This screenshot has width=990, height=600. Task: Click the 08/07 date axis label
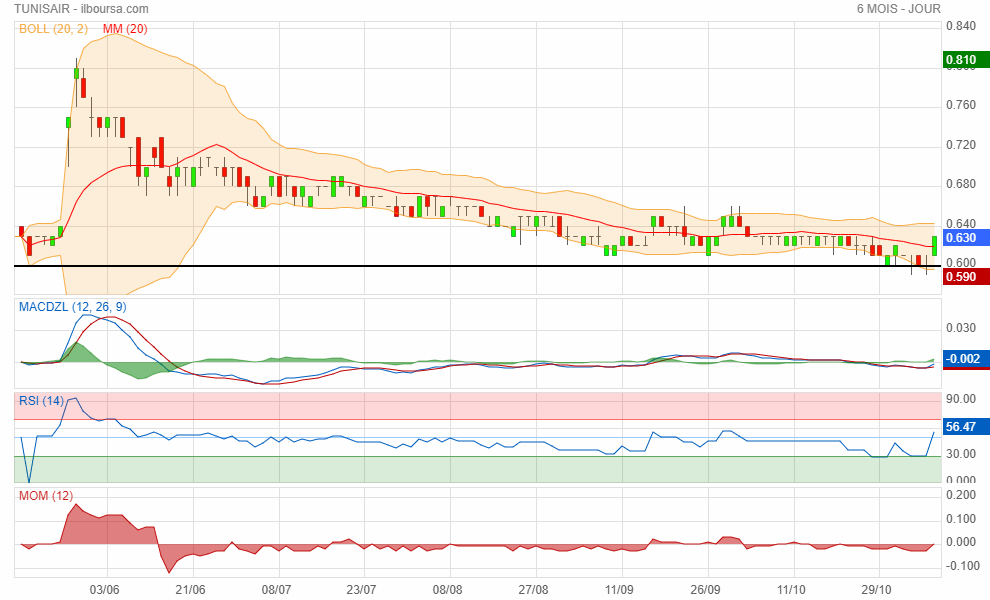point(276,590)
